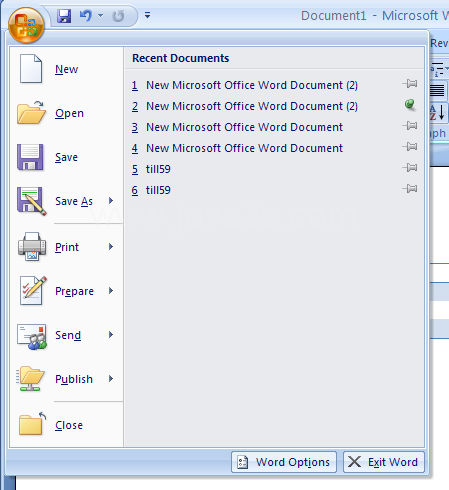The height and width of the screenshot is (490, 449).
Task: Expand the Print submenu arrow
Action: [x=111, y=246]
